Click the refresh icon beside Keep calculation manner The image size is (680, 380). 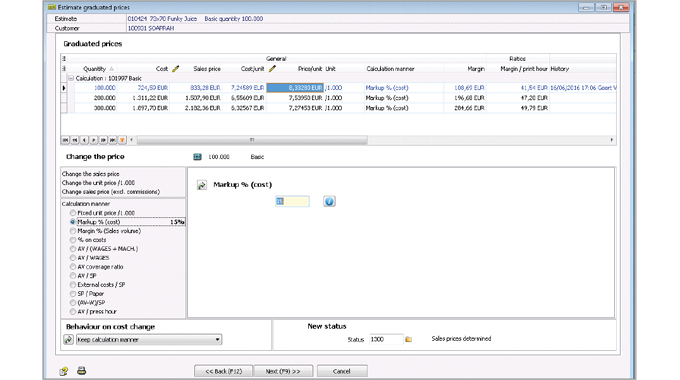click(69, 339)
